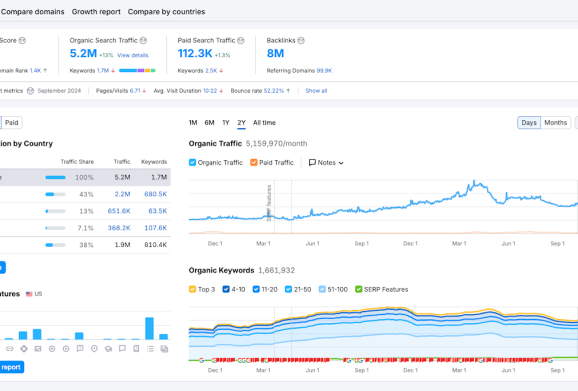Screen dimensions: 578x391
Task: Uncheck the Top 3 keywords checkbox
Action: pyautogui.click(x=192, y=289)
